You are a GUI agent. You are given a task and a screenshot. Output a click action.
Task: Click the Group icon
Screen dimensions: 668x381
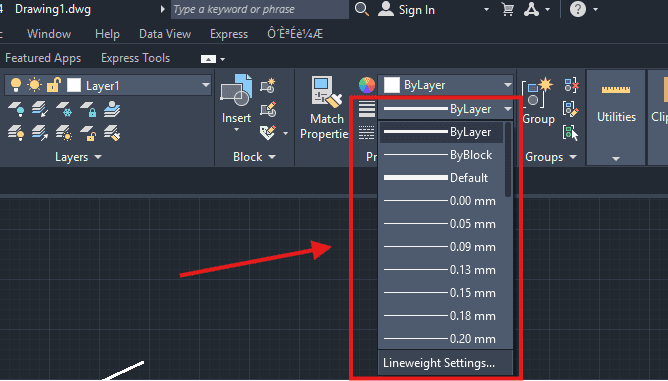[x=537, y=92]
